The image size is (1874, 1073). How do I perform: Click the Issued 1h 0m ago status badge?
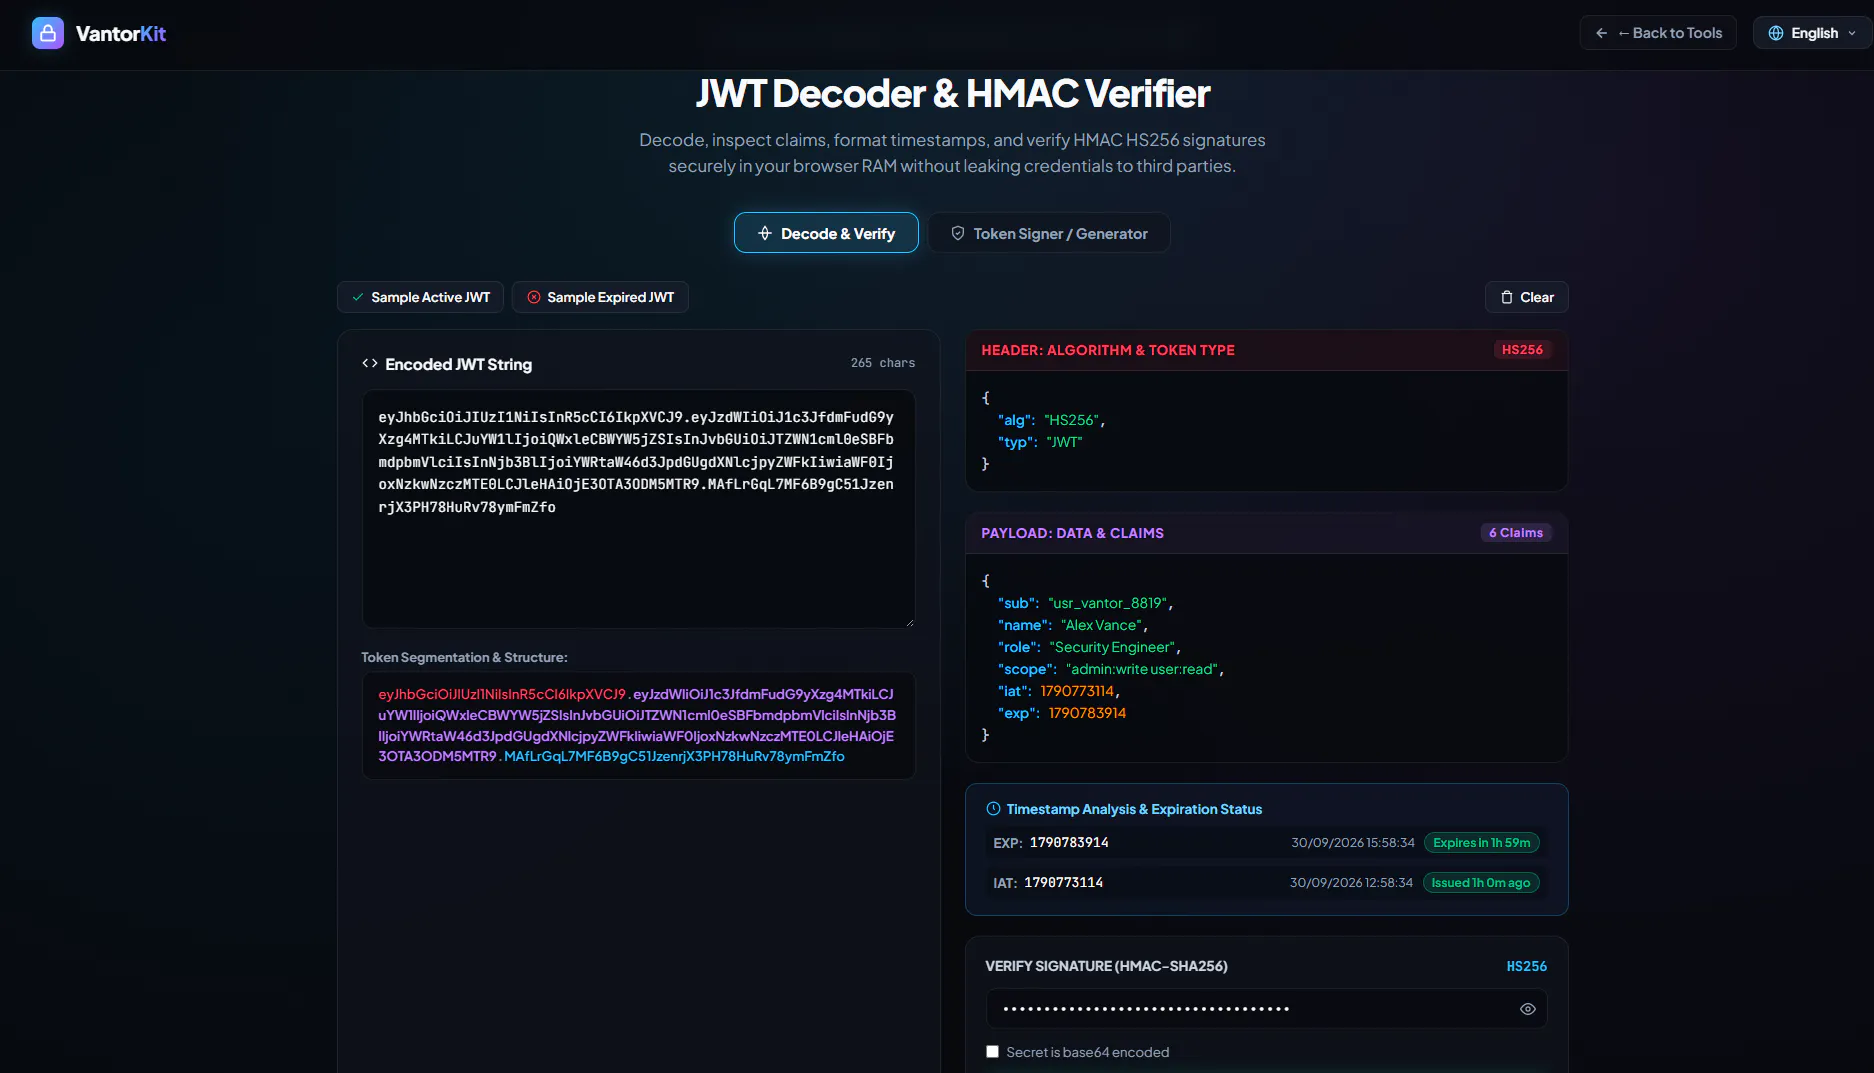(x=1480, y=882)
